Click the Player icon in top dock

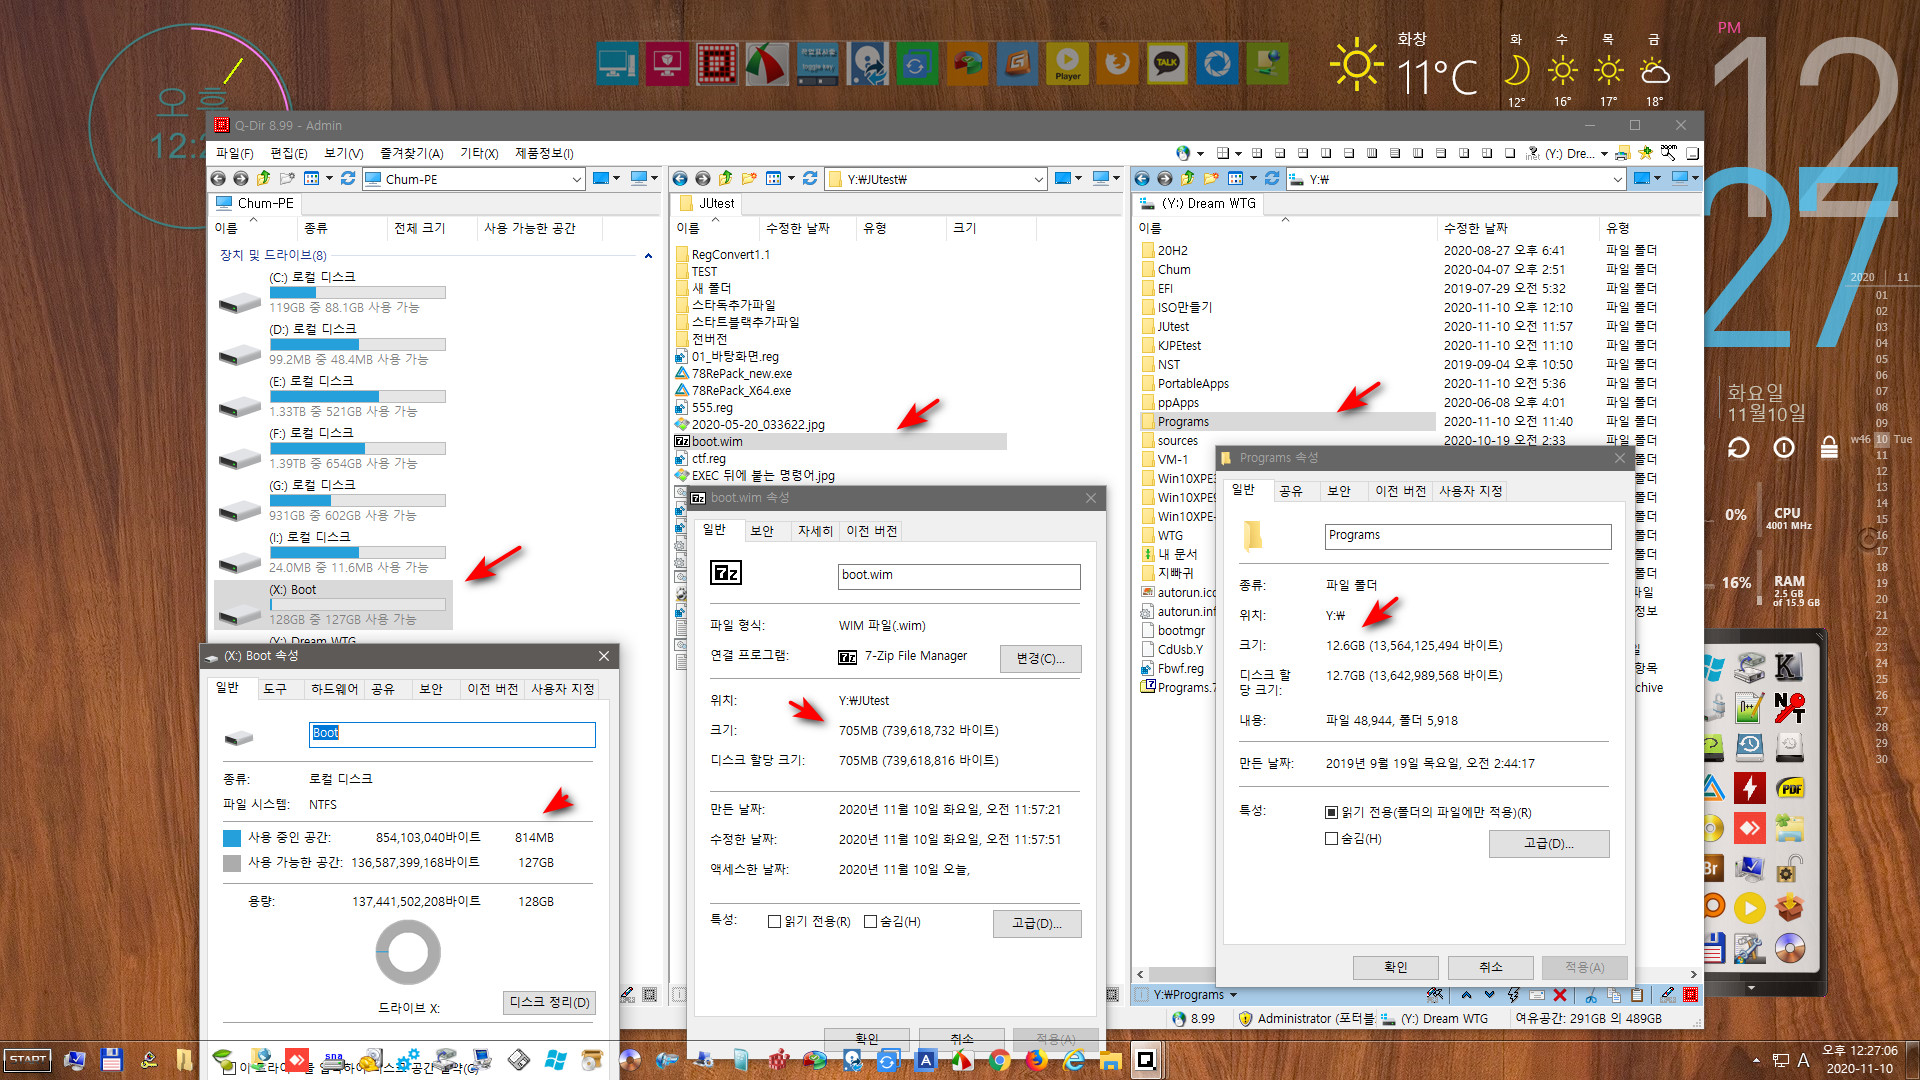point(1067,64)
